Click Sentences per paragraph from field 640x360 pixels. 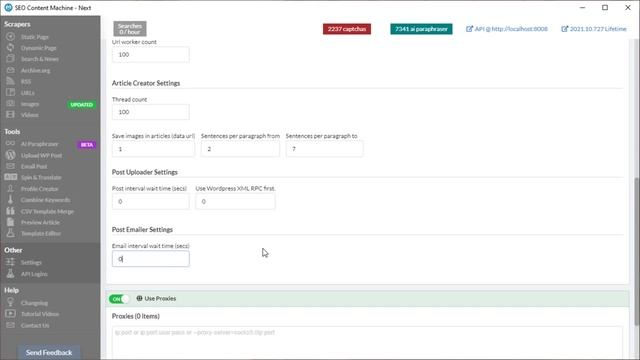point(240,149)
